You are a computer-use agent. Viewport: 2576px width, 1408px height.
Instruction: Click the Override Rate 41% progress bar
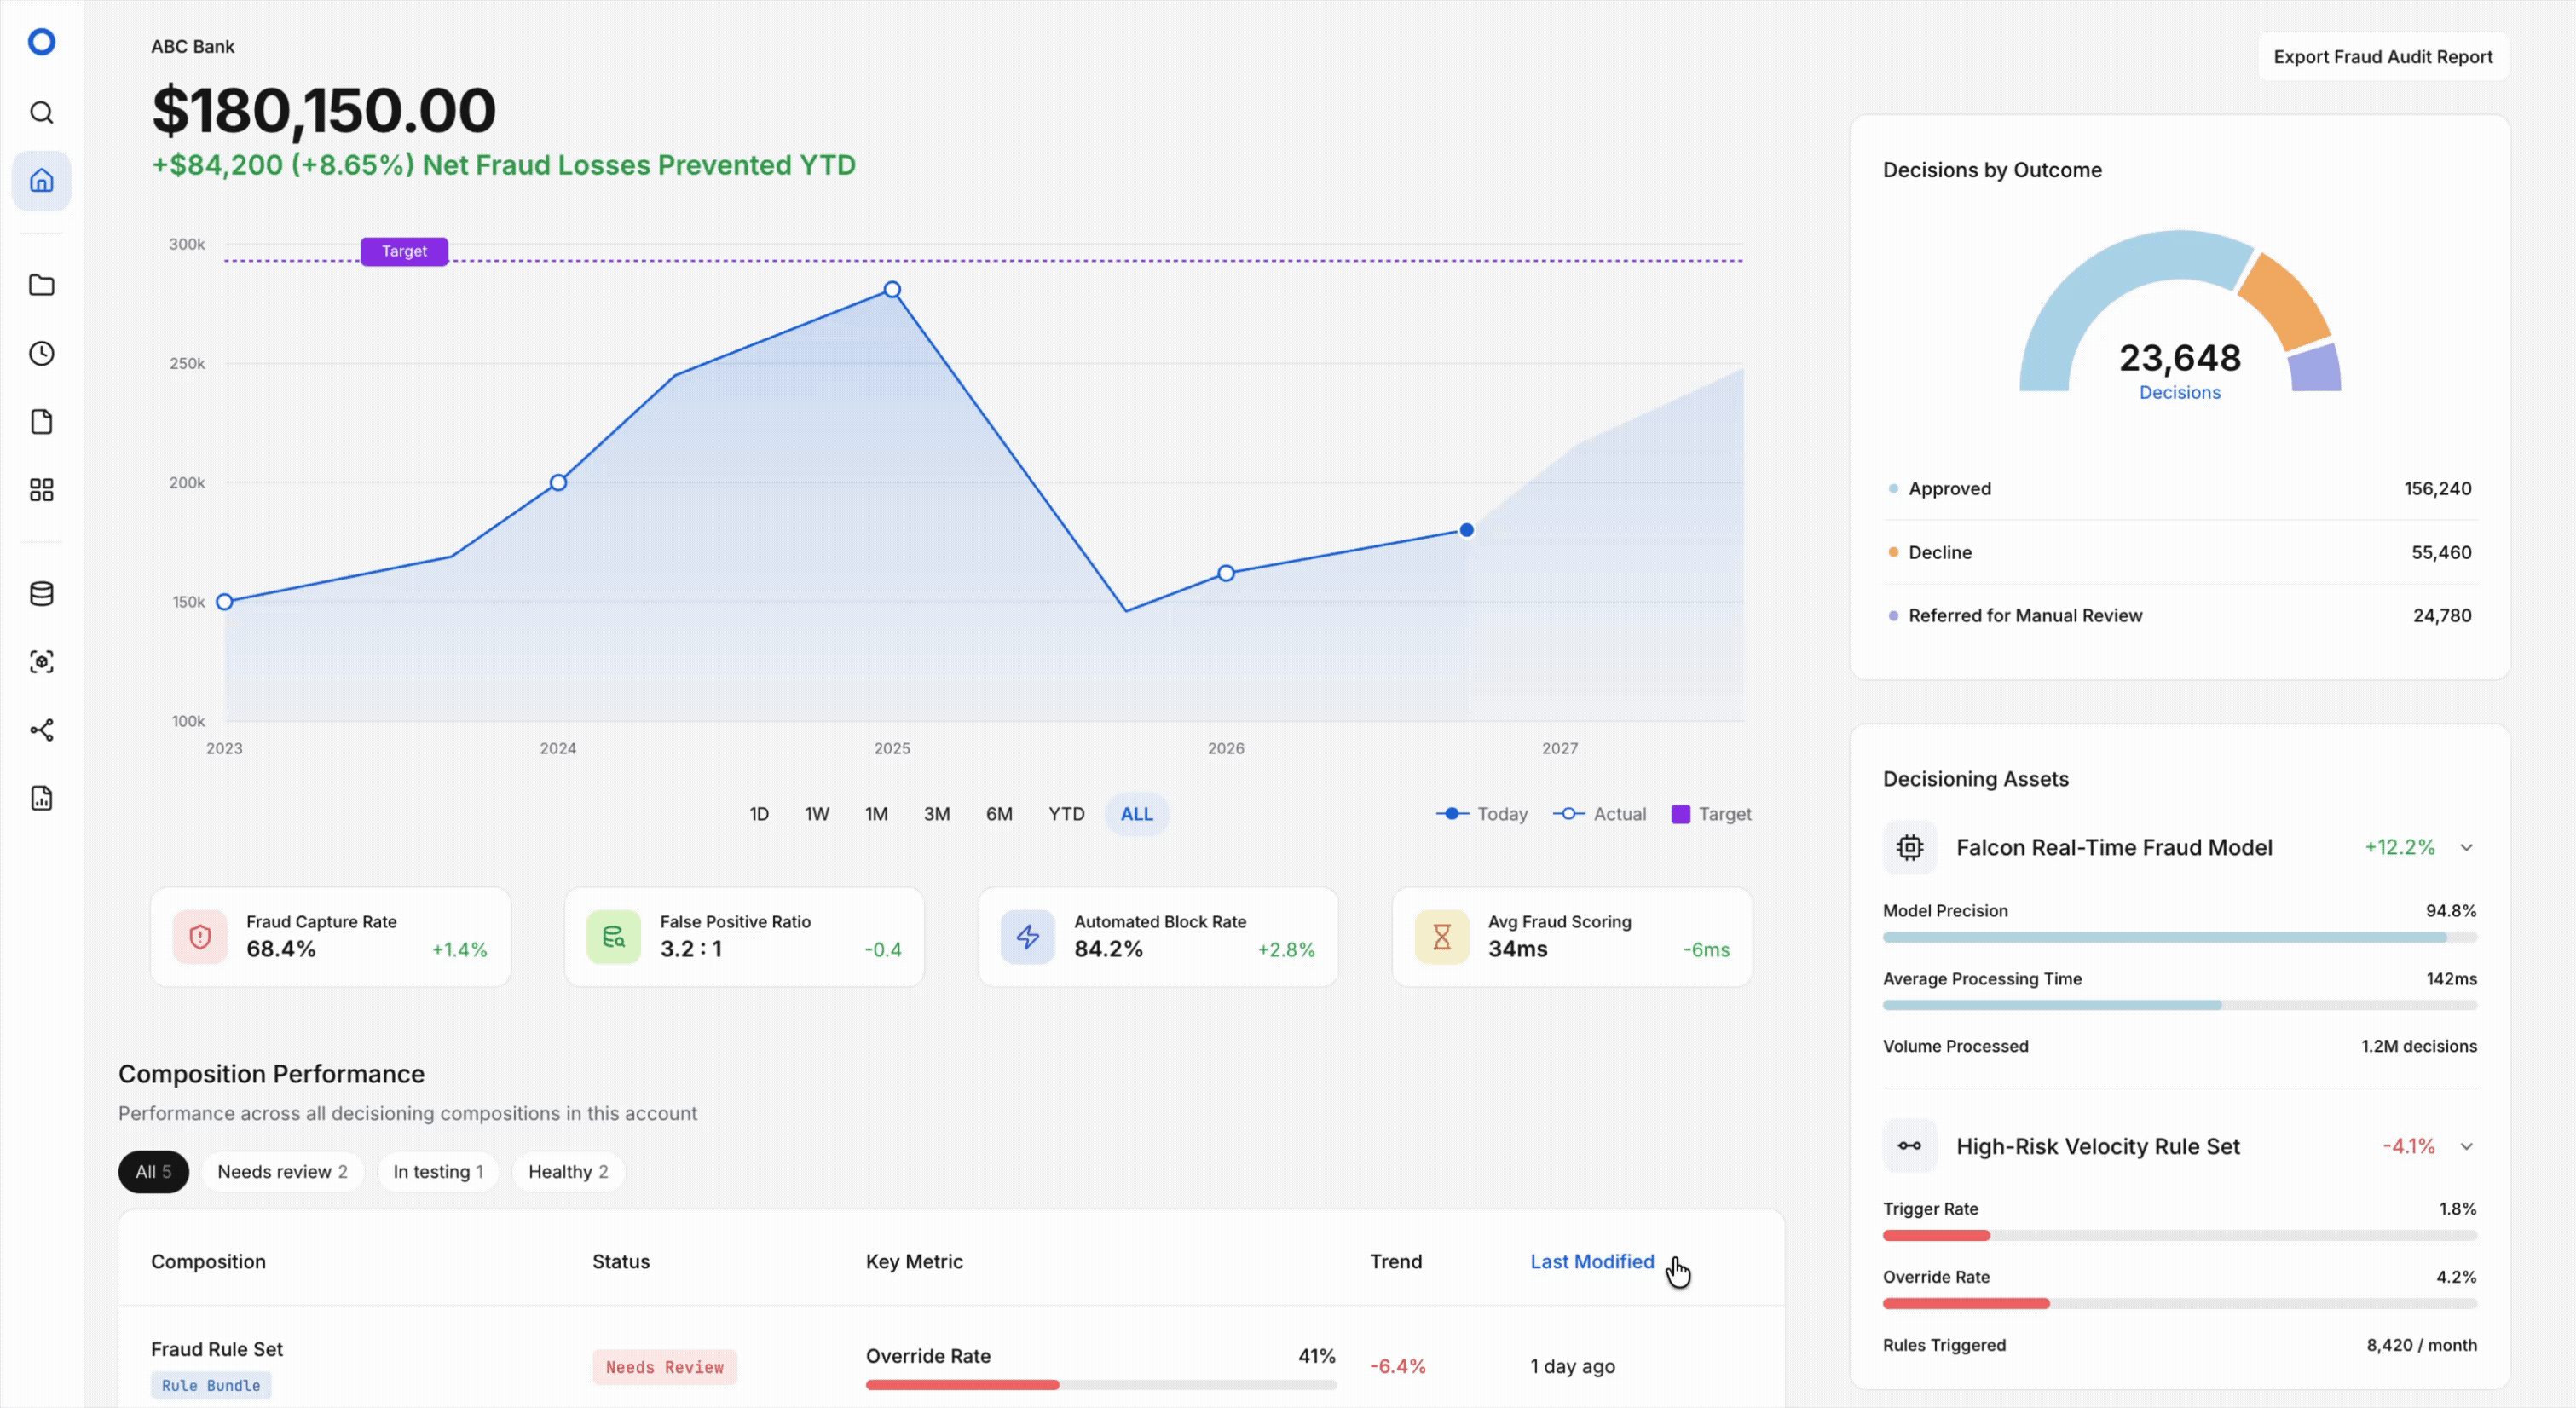(1100, 1385)
